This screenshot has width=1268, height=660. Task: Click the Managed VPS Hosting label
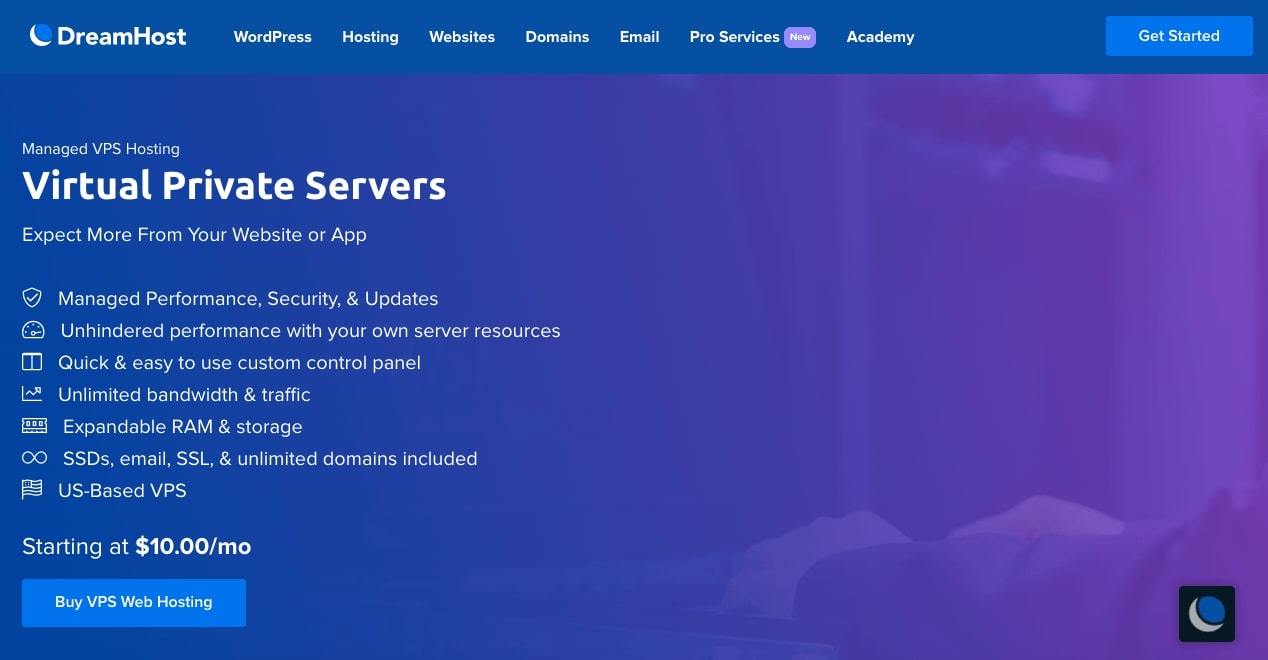101,149
